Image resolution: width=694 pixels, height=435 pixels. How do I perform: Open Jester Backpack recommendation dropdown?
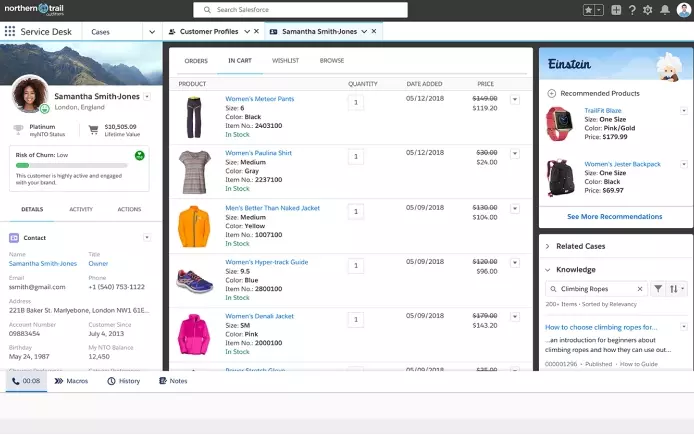[x=684, y=164]
